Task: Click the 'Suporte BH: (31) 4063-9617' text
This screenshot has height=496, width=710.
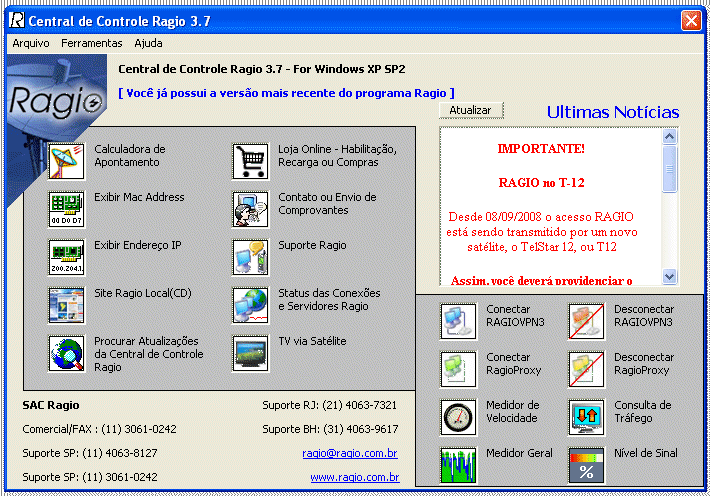Action: coord(331,429)
